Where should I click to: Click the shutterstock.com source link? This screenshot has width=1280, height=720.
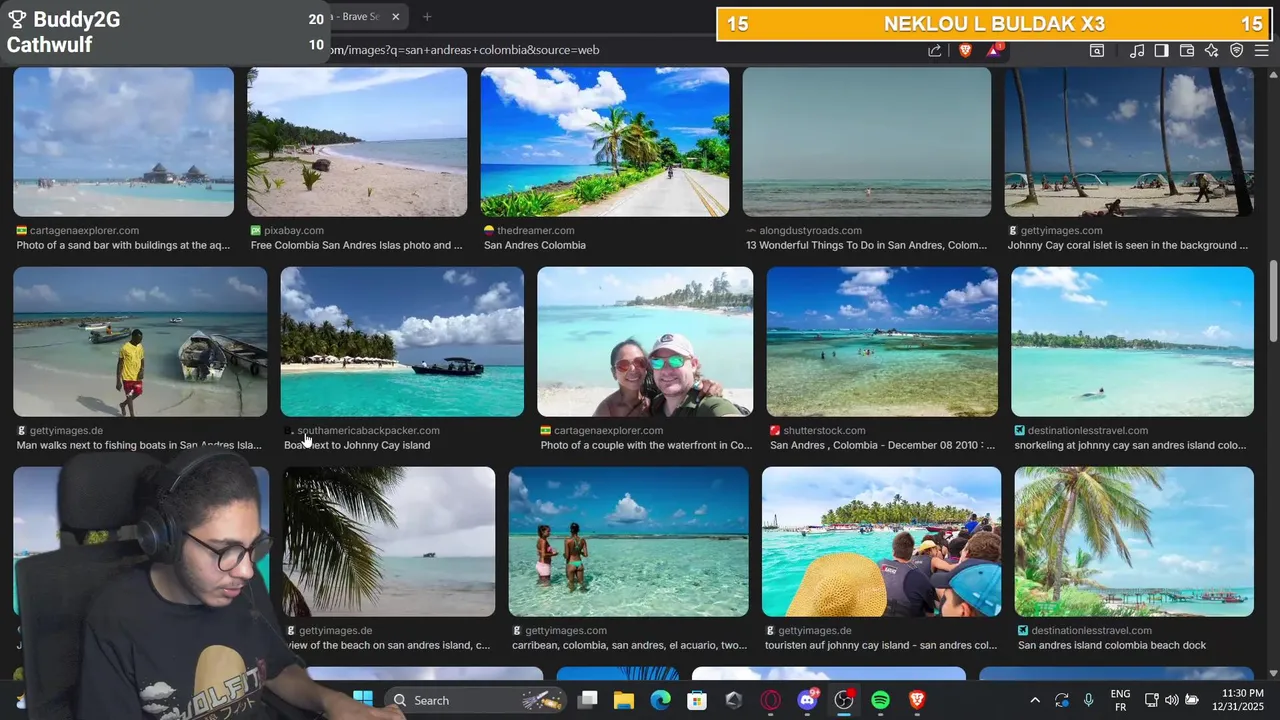click(825, 430)
